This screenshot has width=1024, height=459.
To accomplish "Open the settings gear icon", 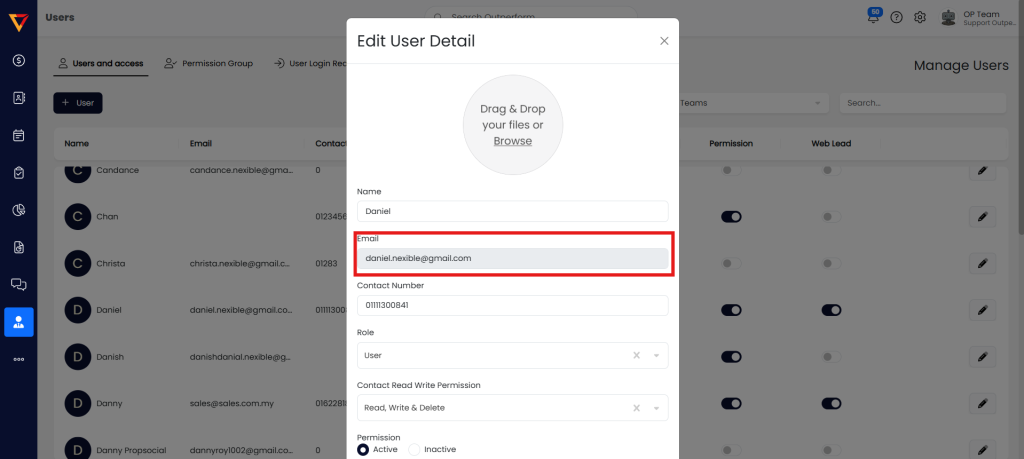I will 920,18.
